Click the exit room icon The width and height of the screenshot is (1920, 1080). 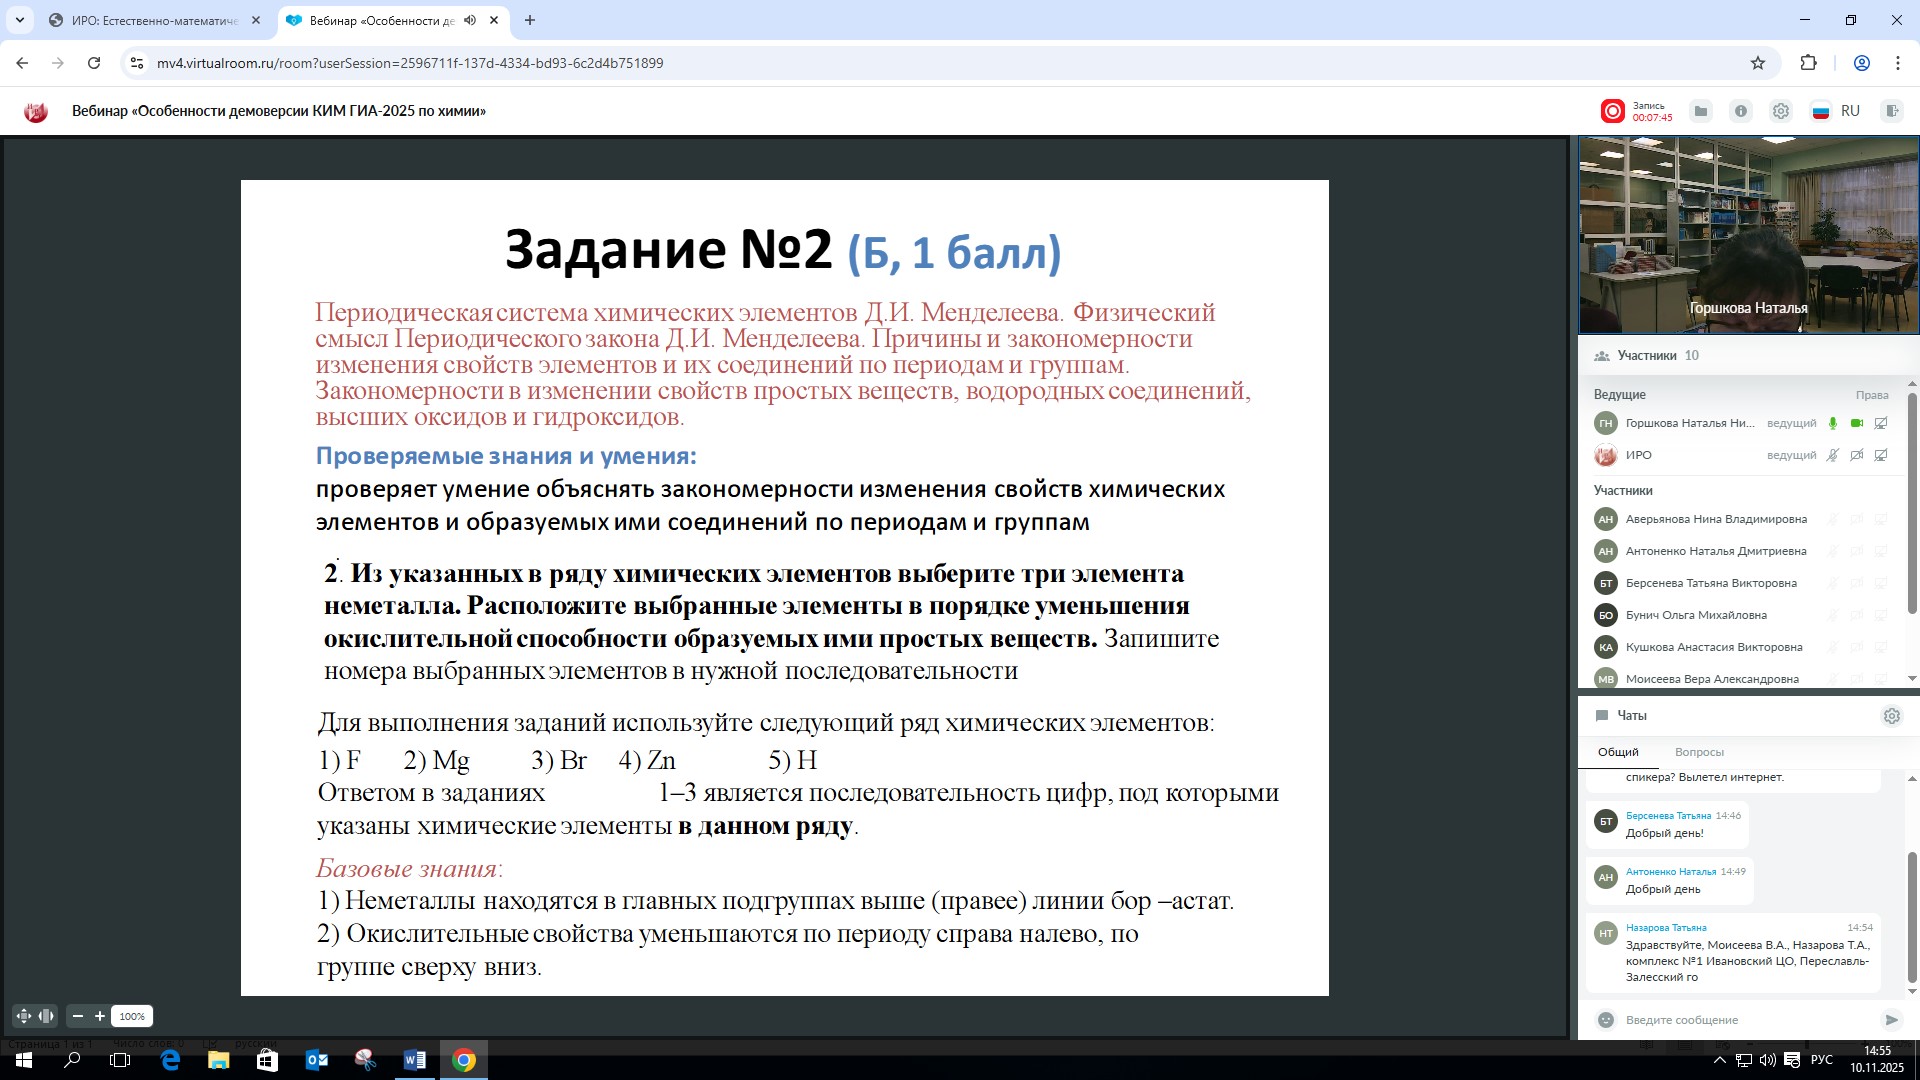(x=1892, y=111)
